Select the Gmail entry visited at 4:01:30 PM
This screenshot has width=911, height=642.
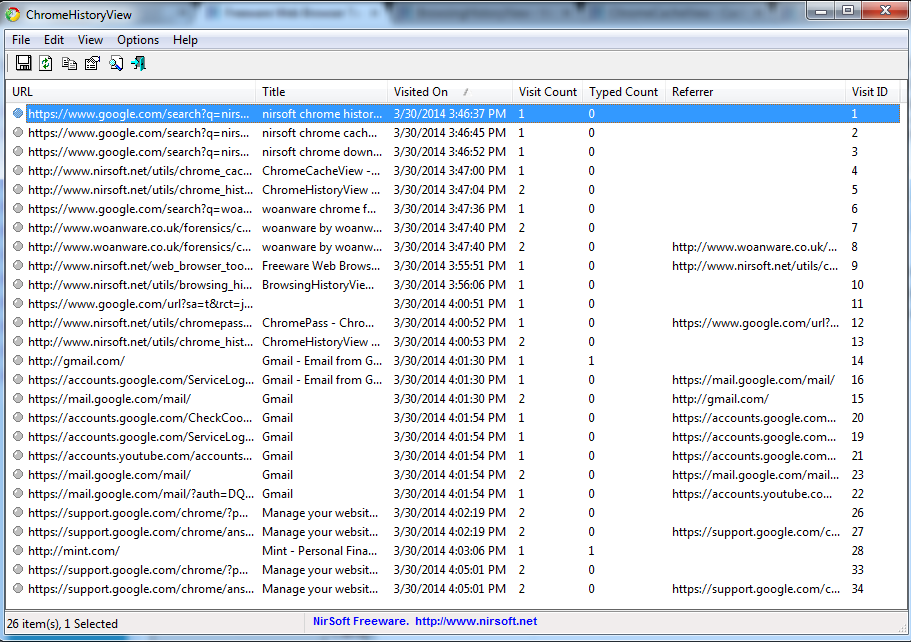150,398
